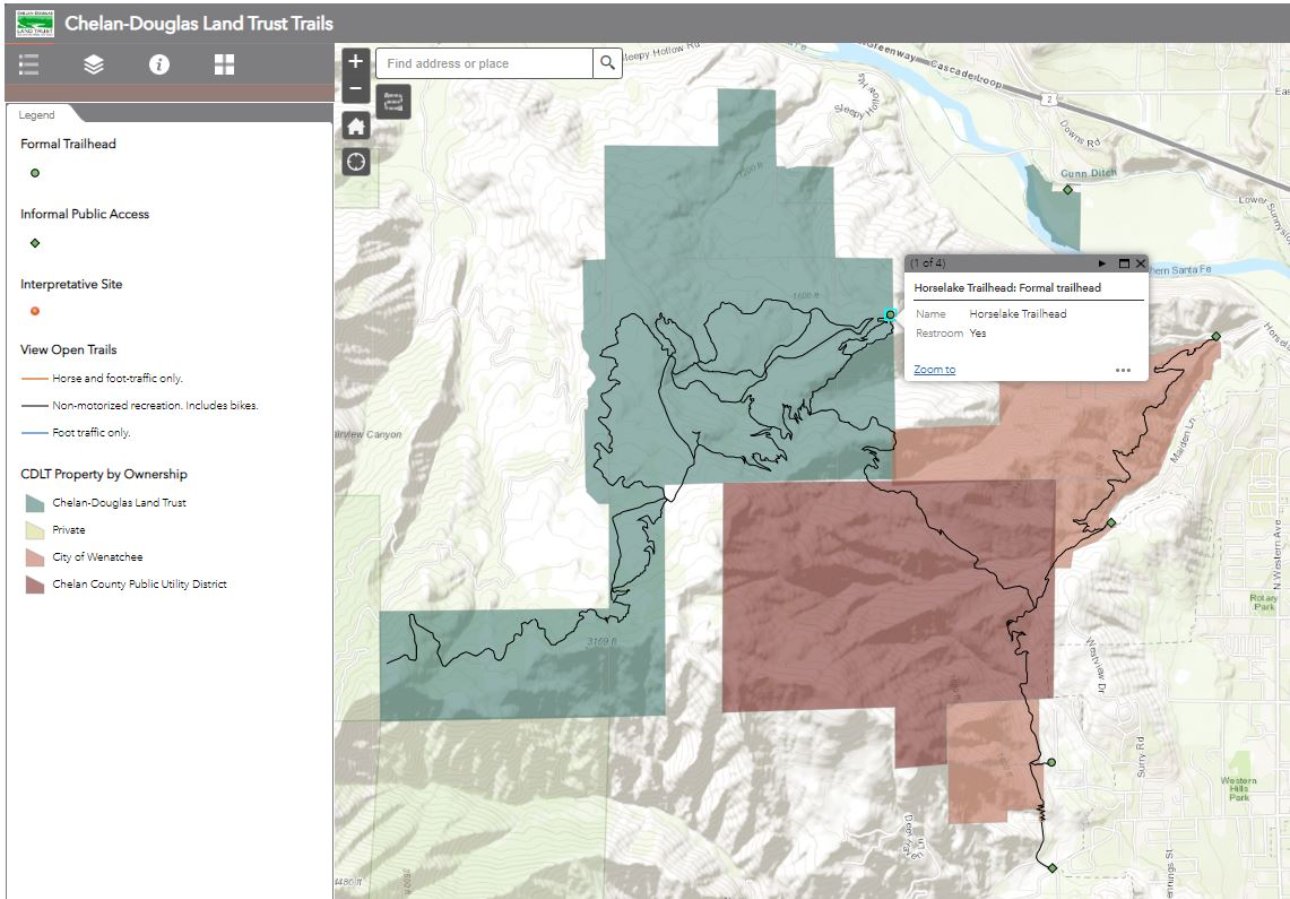
Task: Click the highlighted Horselake Trailhead marker
Action: [890, 314]
